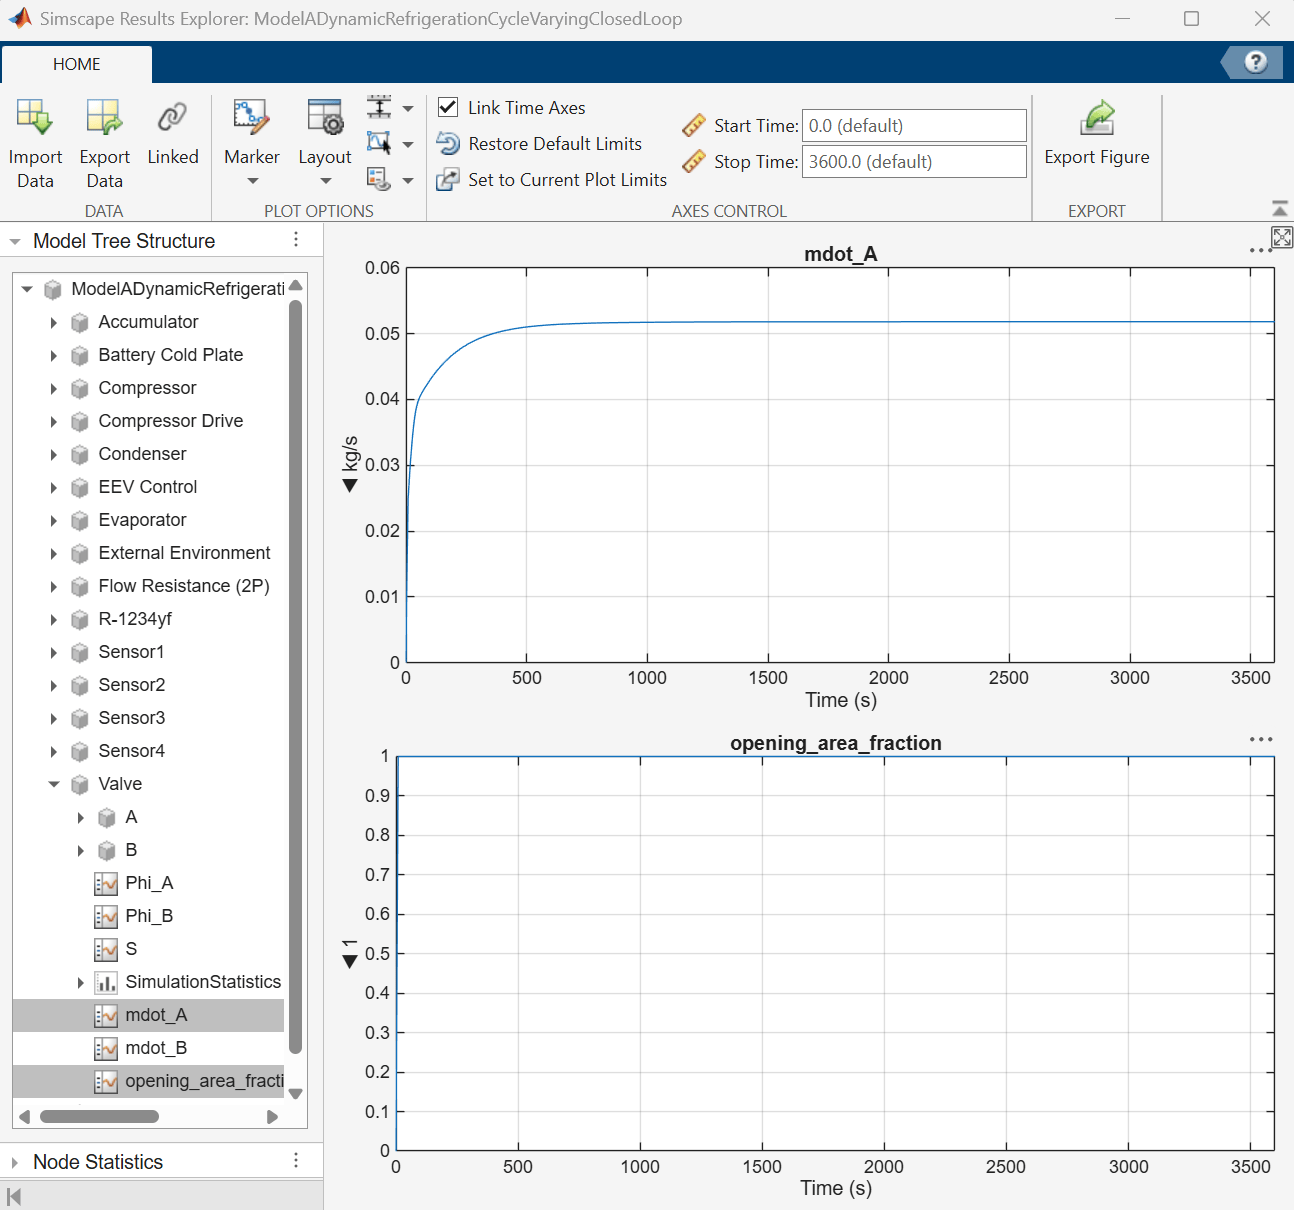Viewport: 1294px width, 1210px height.
Task: Click Set to Current Plot Limits
Action: 567,180
